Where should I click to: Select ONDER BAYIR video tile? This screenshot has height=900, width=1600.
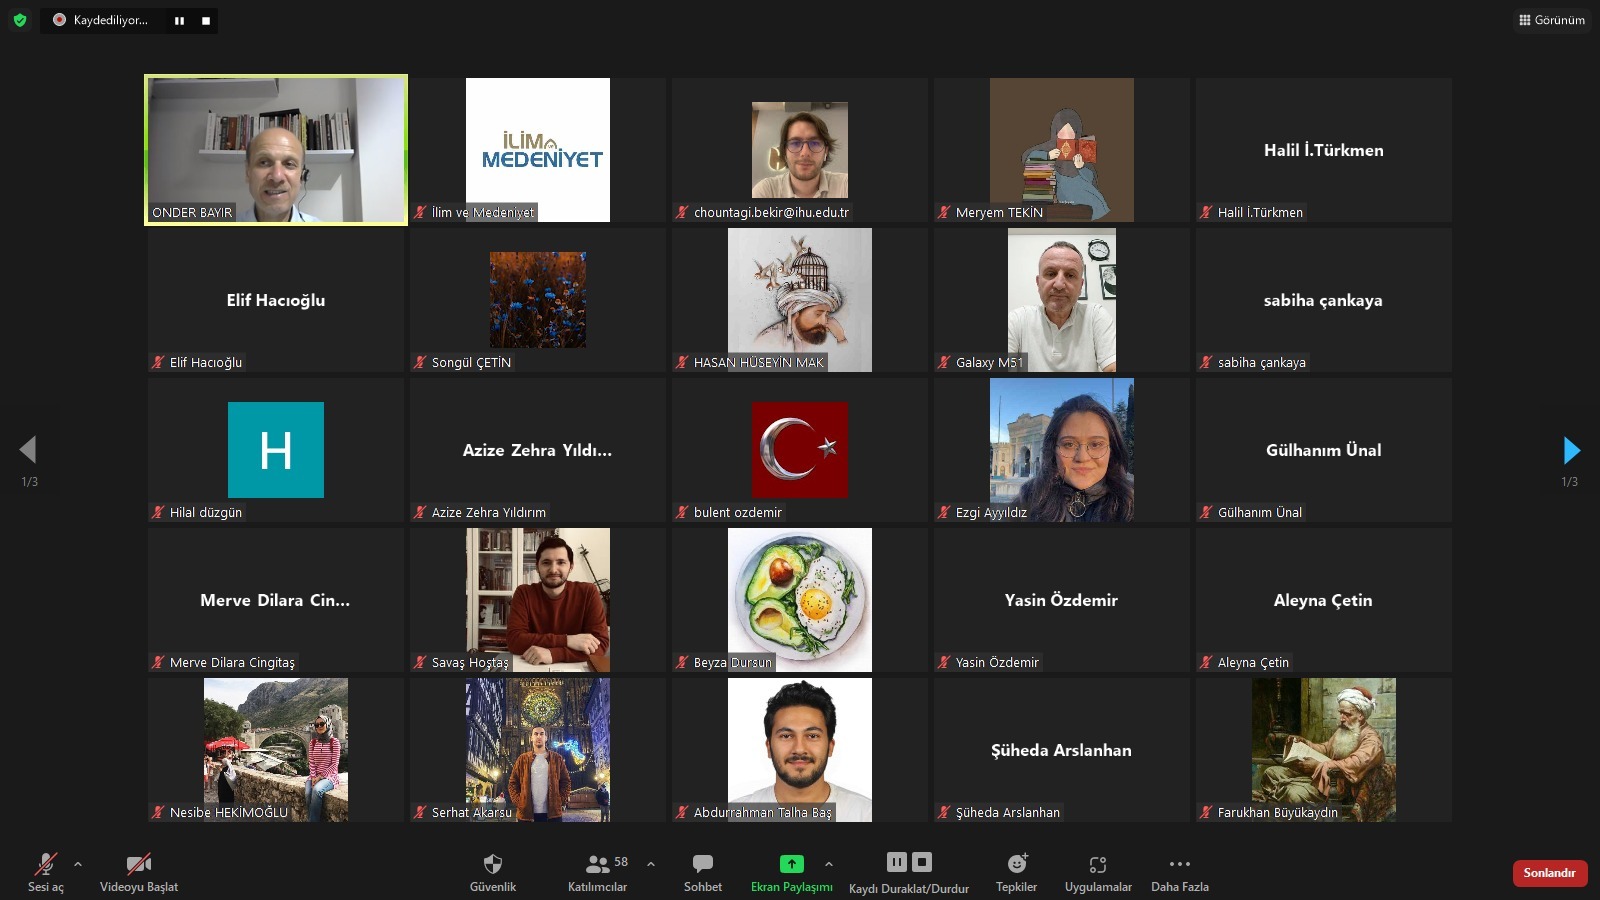point(276,150)
